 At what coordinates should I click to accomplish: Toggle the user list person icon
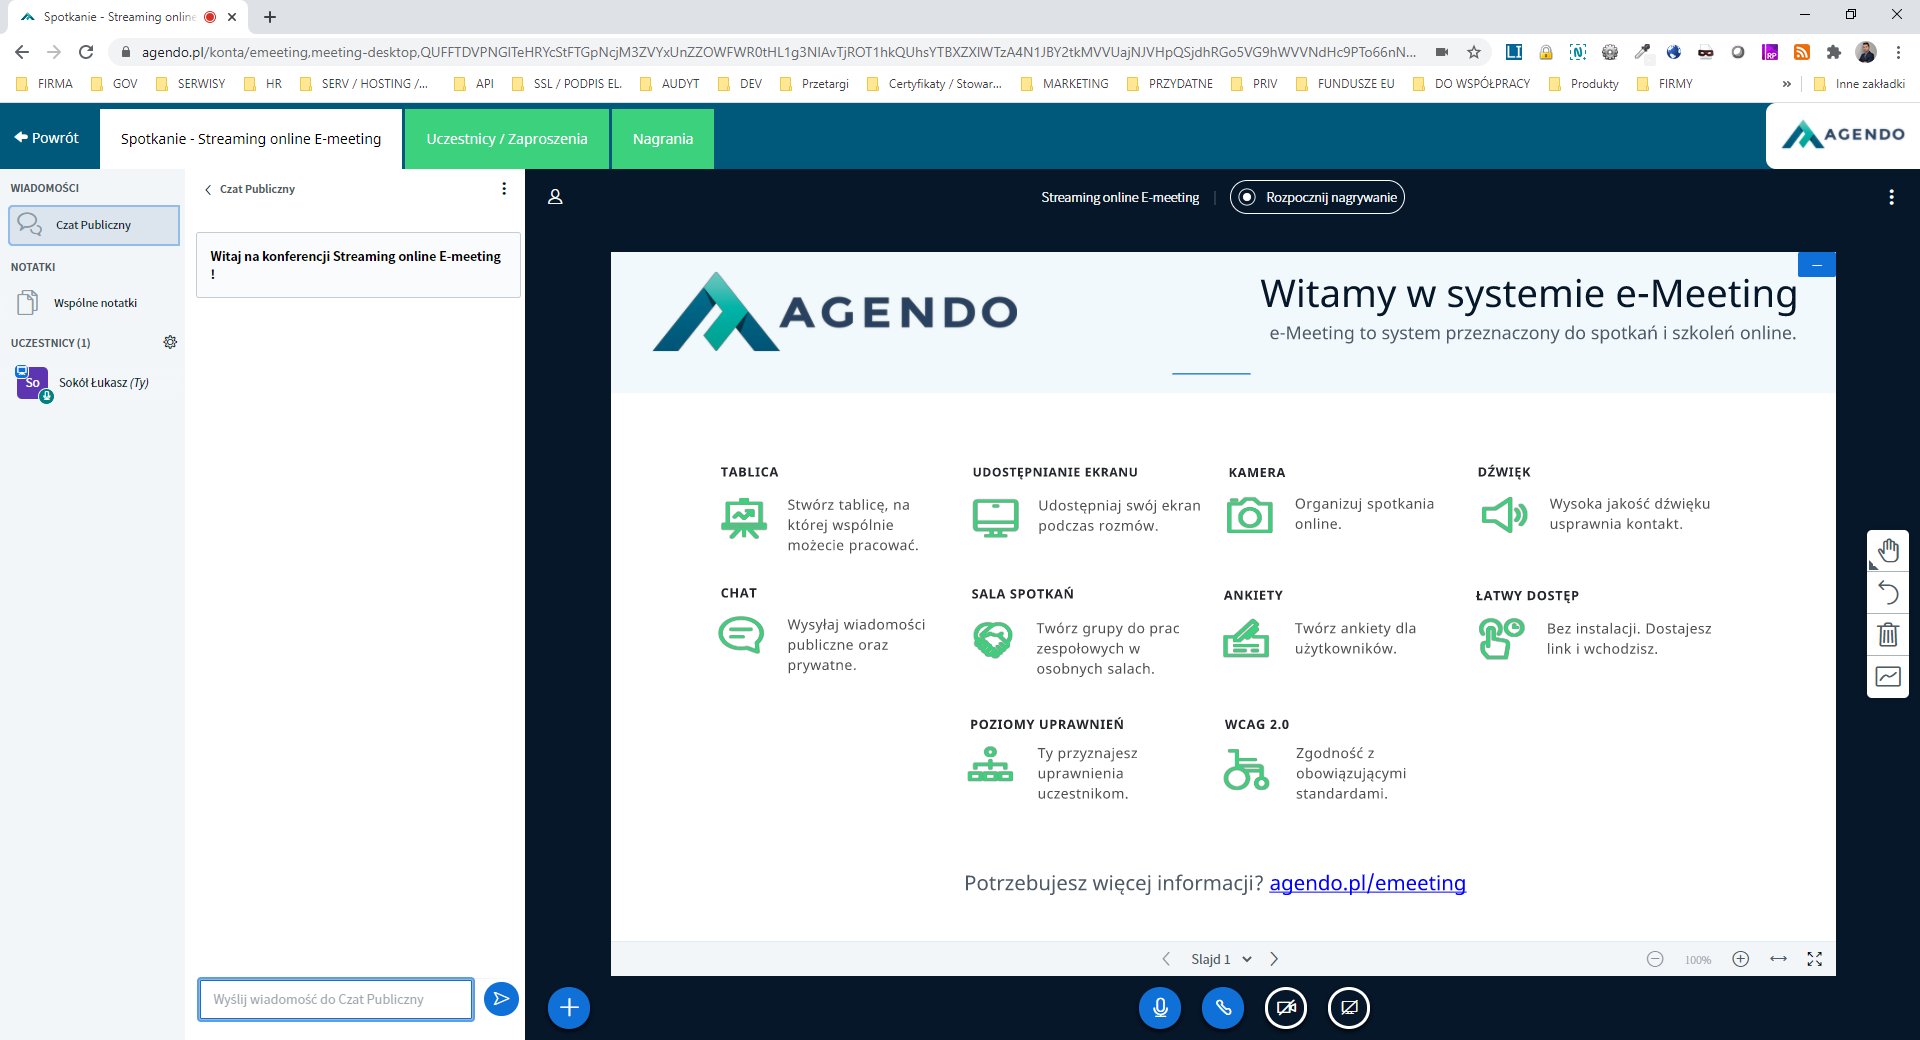(555, 198)
